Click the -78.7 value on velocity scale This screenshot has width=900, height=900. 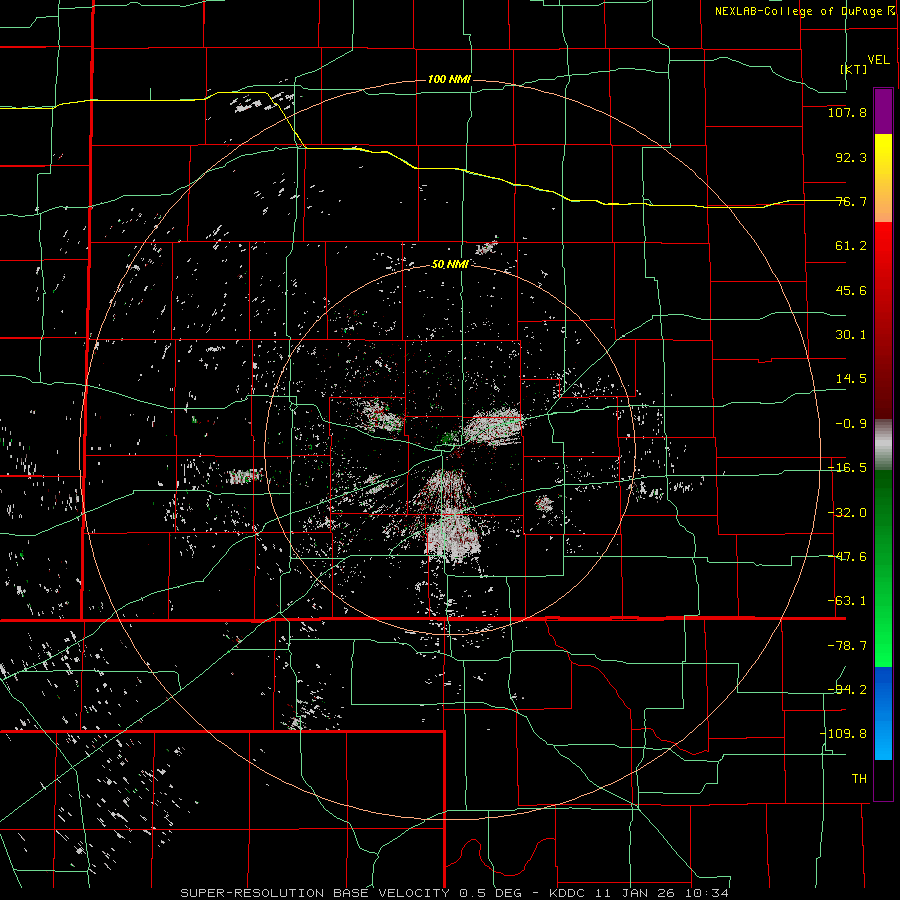point(847,646)
